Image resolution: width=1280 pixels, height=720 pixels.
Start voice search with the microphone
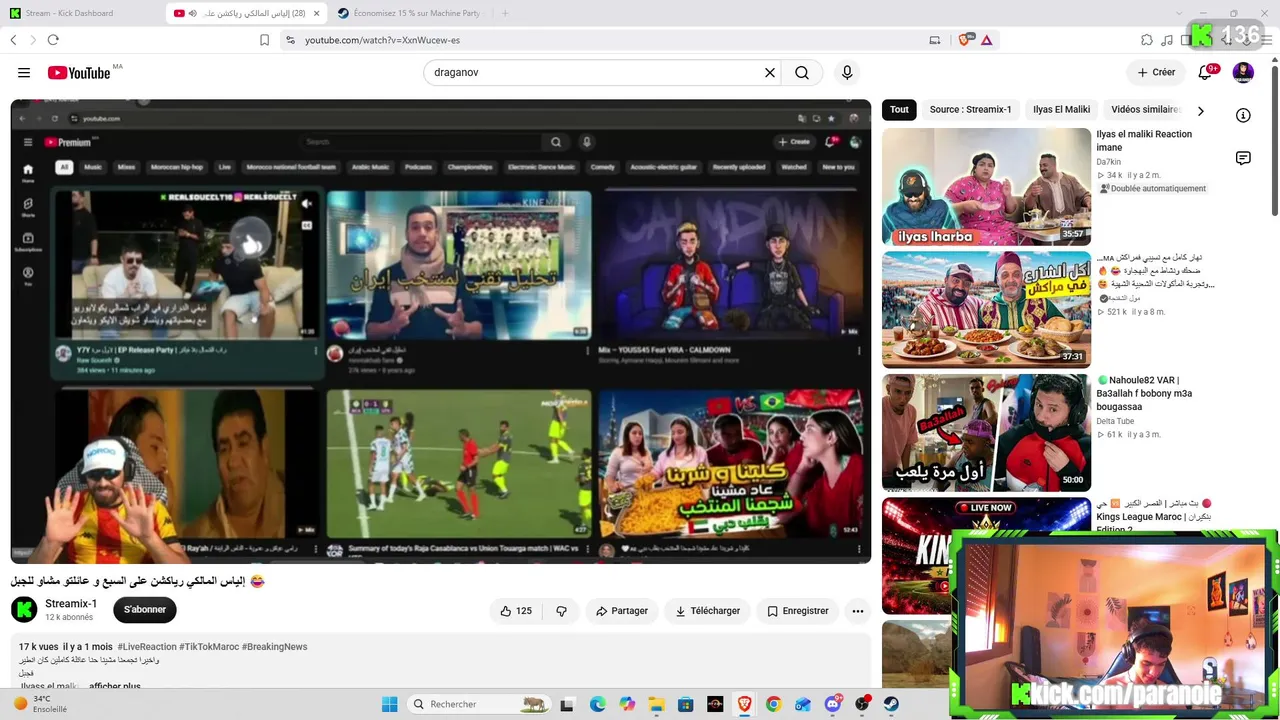click(847, 73)
